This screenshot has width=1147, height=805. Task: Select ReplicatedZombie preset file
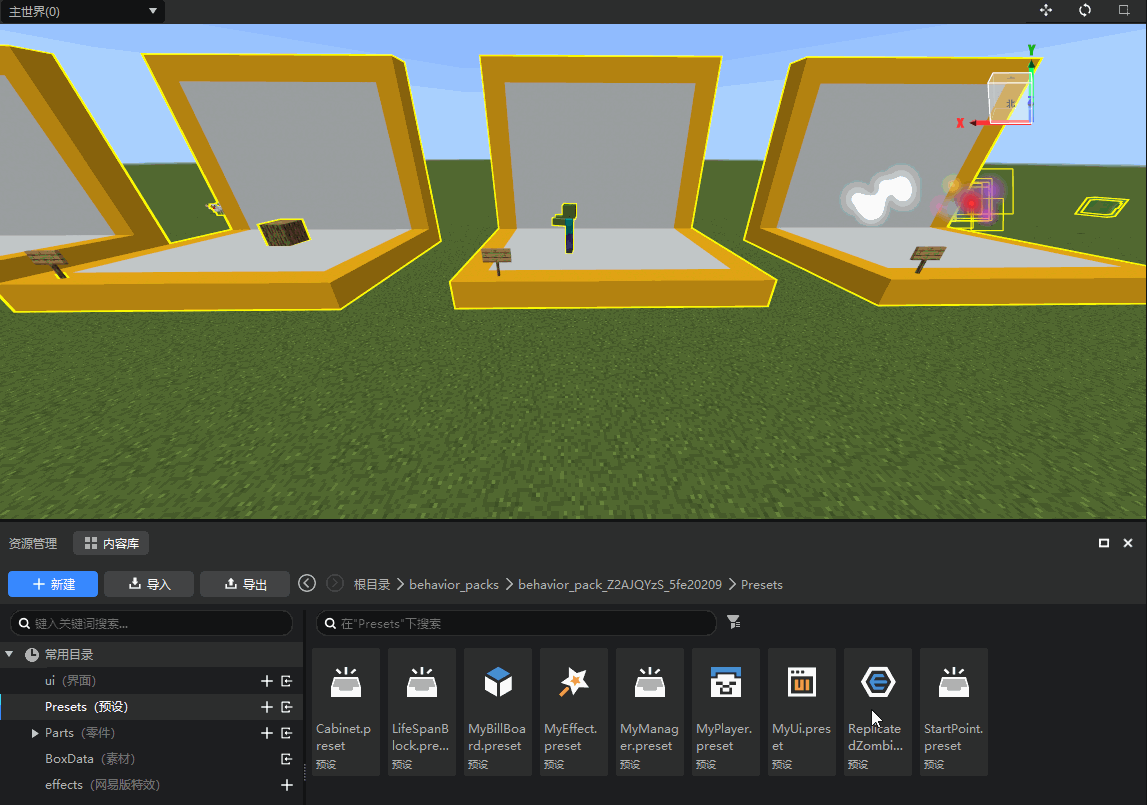coord(878,711)
